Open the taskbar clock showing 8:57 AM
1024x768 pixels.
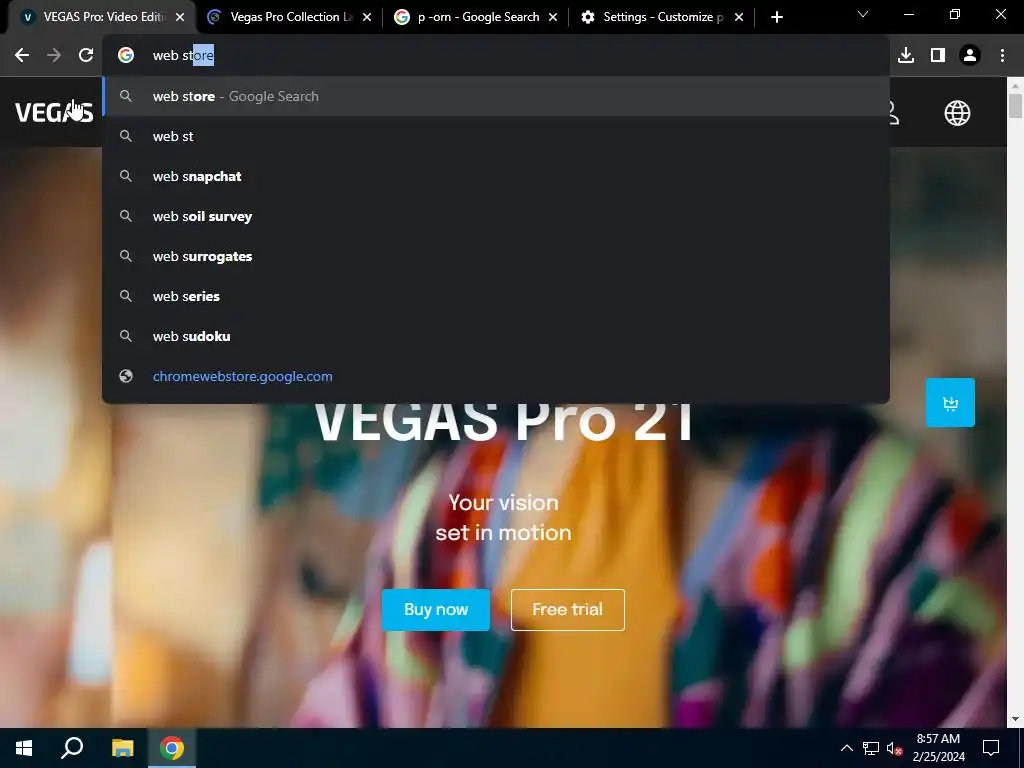click(x=938, y=748)
